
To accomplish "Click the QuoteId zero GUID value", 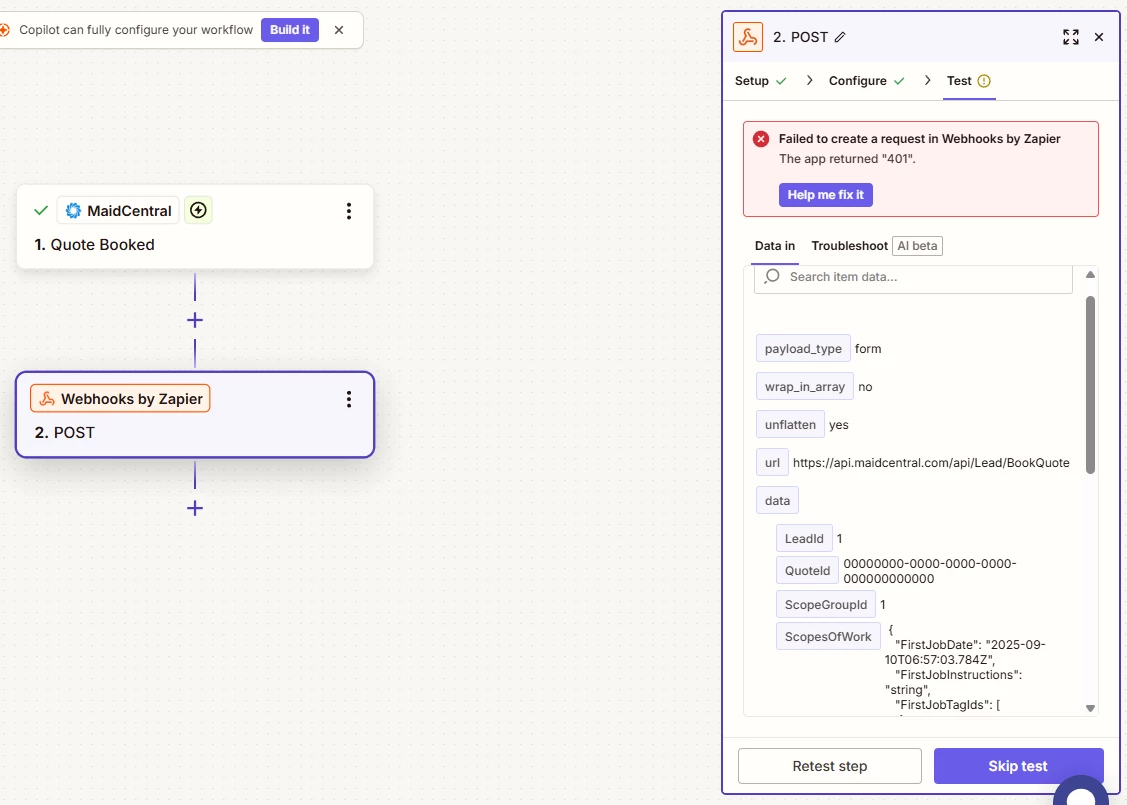I will coord(929,571).
